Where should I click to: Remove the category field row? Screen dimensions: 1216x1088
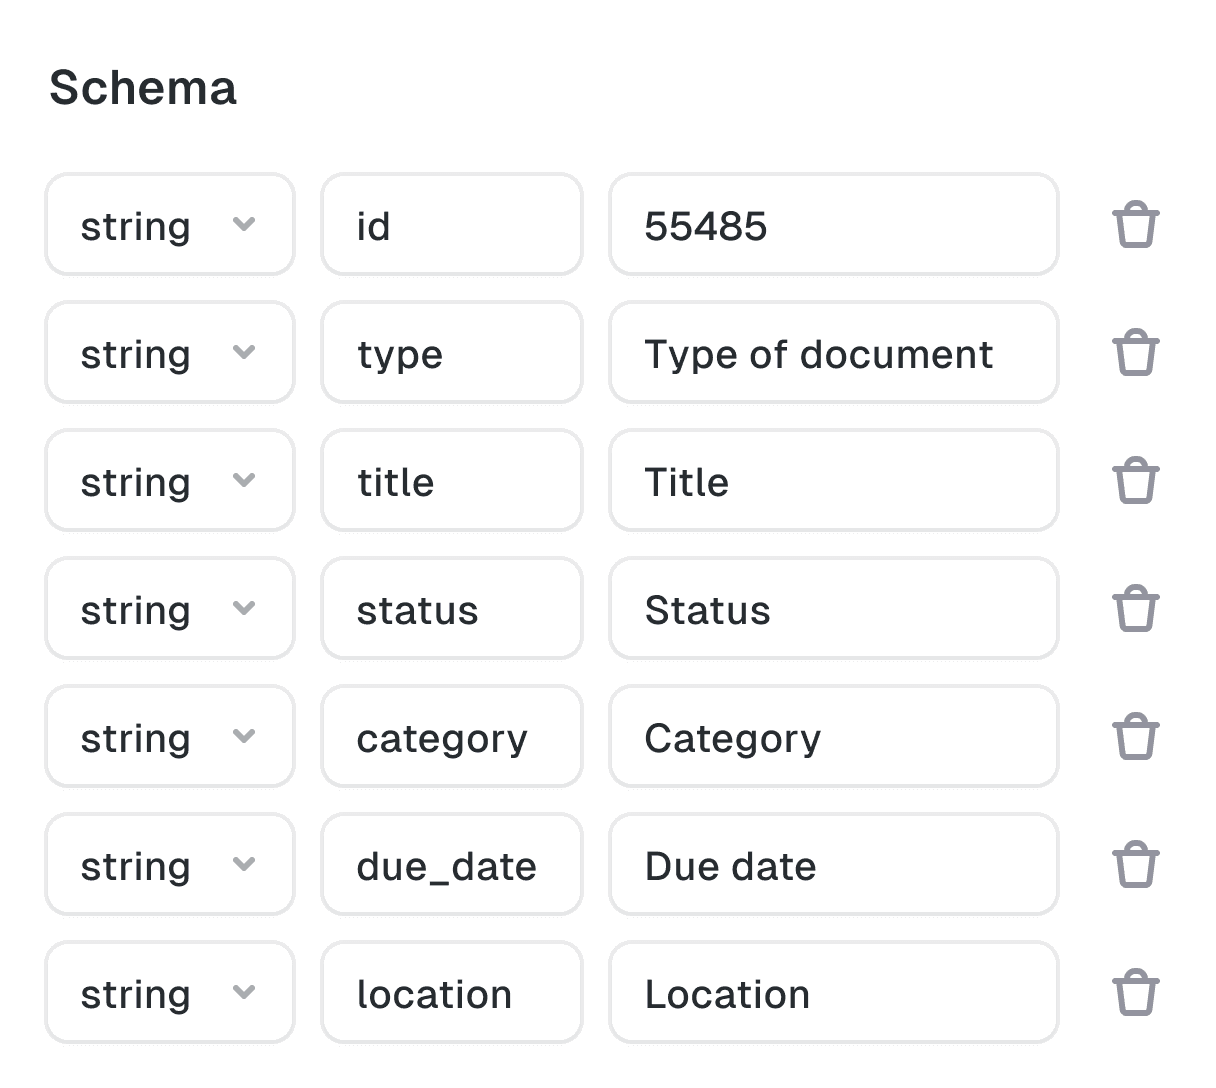click(x=1135, y=737)
